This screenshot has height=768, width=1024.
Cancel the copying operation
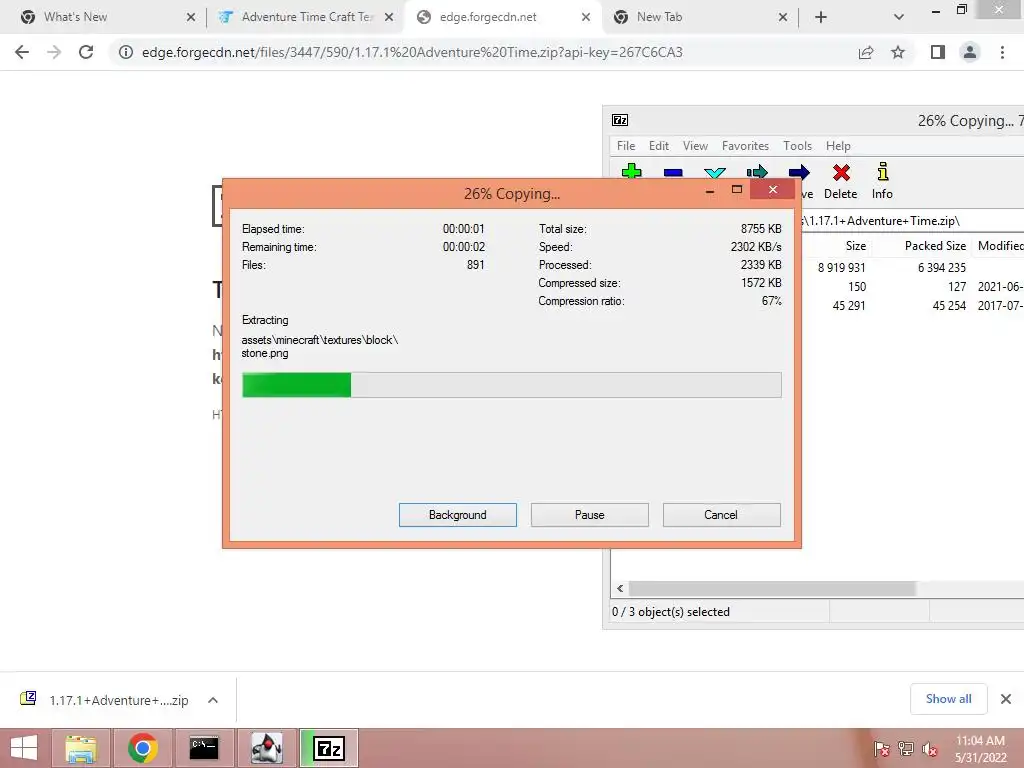722,515
